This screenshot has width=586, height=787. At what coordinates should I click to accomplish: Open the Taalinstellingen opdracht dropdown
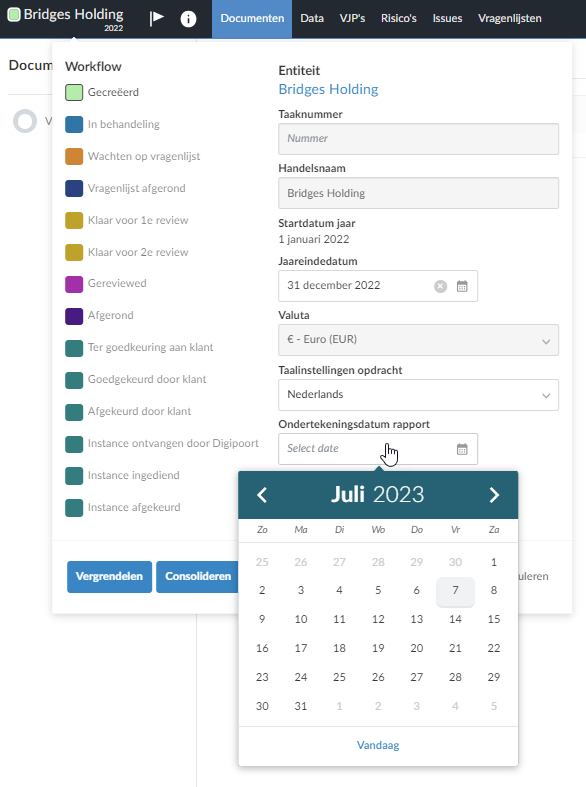[418, 395]
